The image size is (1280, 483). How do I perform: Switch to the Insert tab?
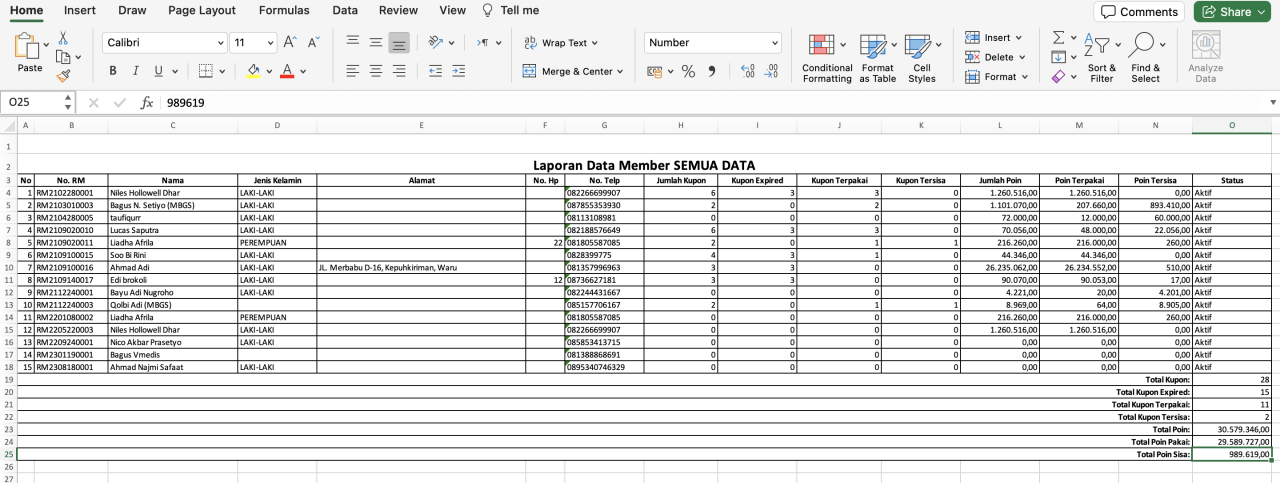click(x=80, y=10)
